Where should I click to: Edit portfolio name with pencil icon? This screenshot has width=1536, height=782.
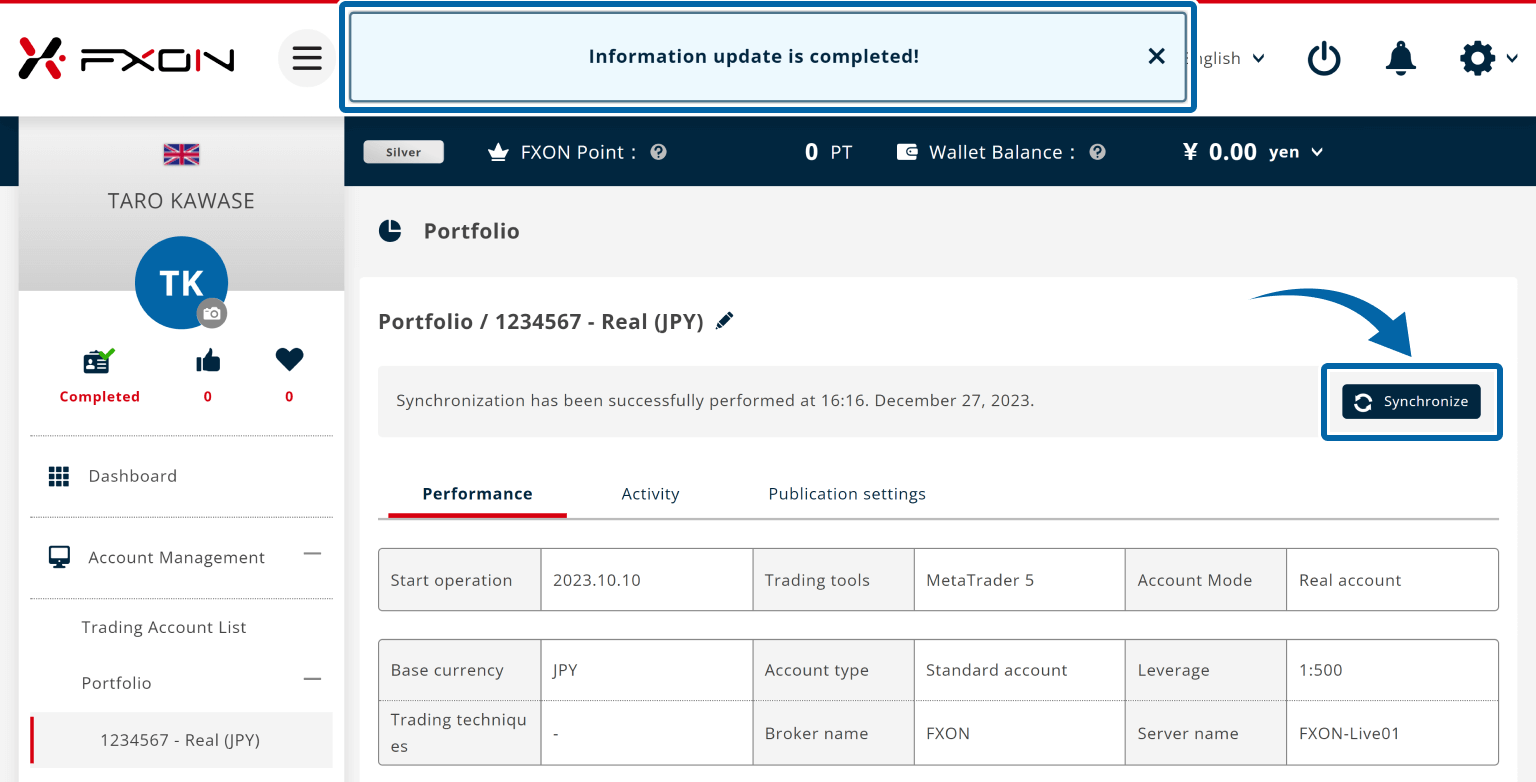click(725, 320)
